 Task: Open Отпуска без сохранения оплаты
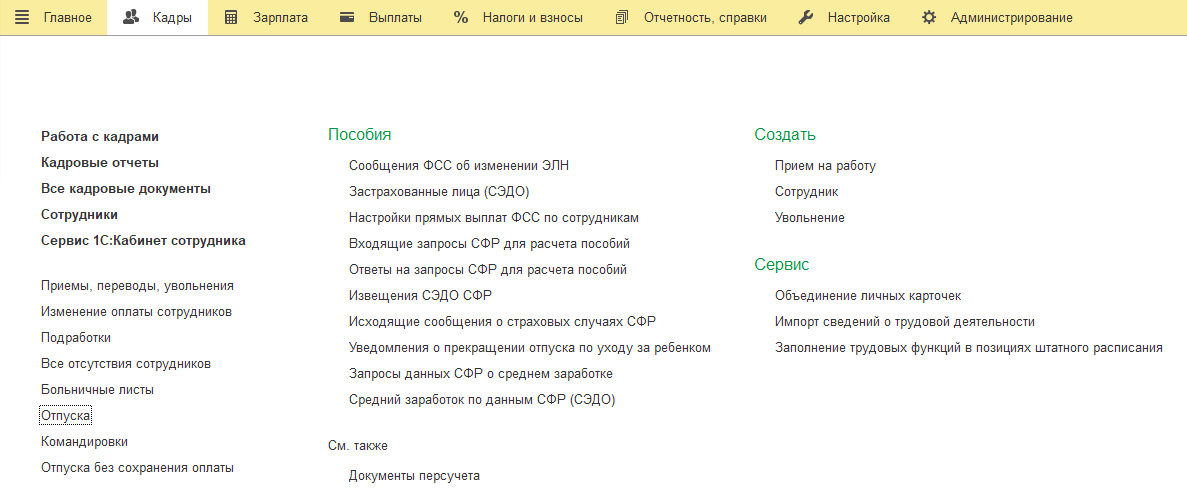click(x=137, y=468)
